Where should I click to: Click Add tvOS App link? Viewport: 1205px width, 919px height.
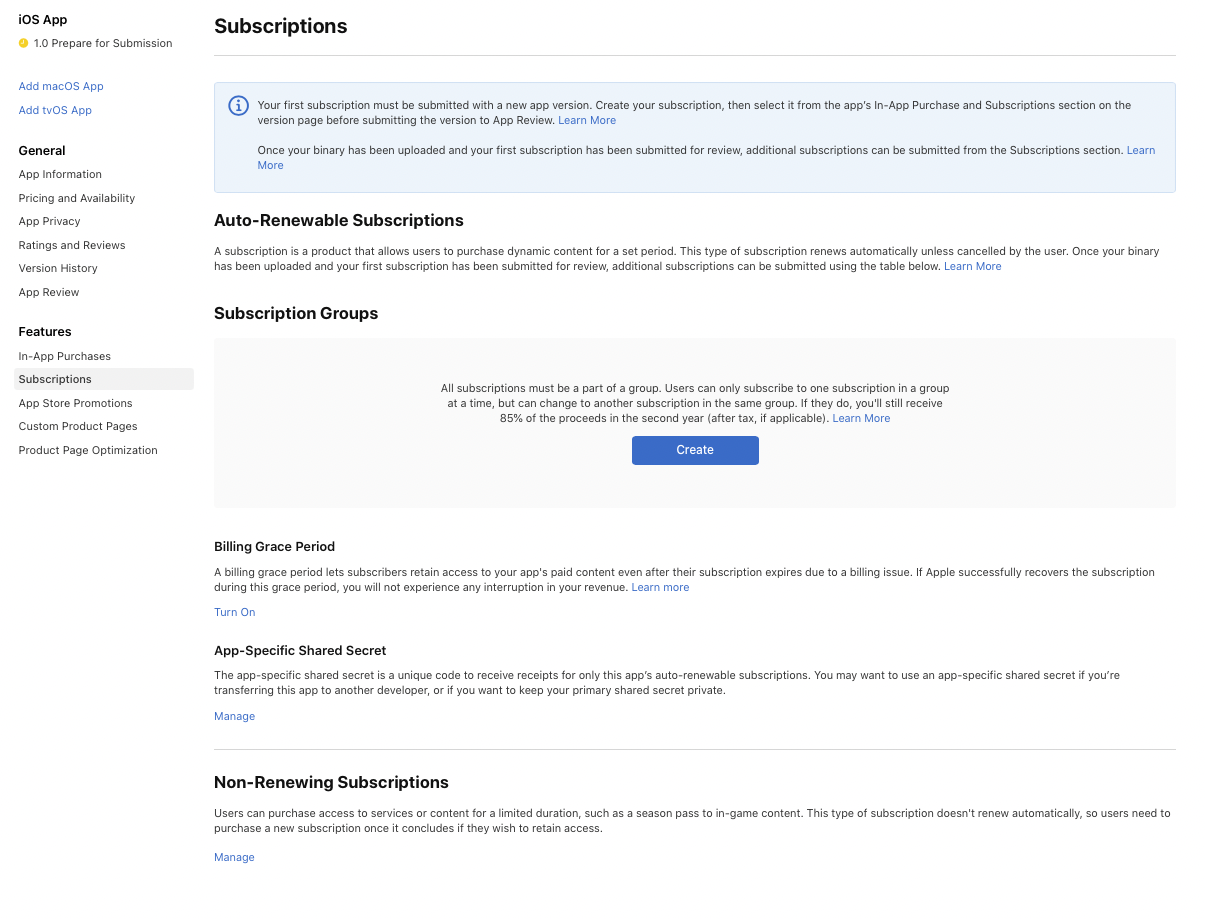click(55, 110)
